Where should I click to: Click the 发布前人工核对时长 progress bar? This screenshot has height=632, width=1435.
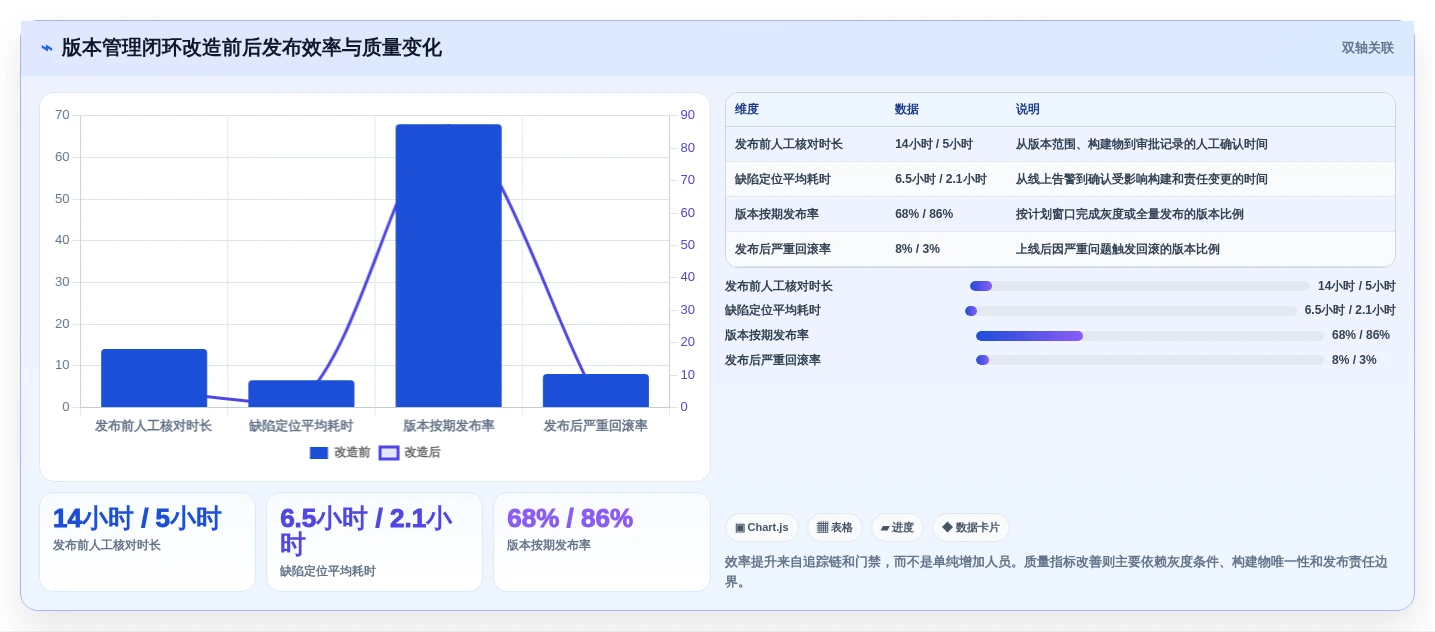click(1140, 286)
